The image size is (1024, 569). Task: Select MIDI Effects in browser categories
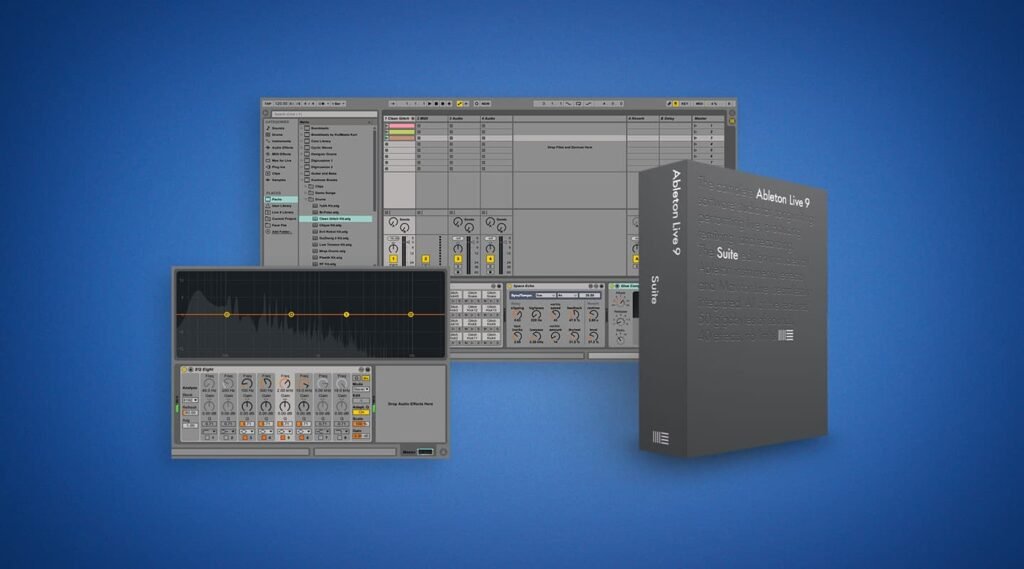coord(281,154)
